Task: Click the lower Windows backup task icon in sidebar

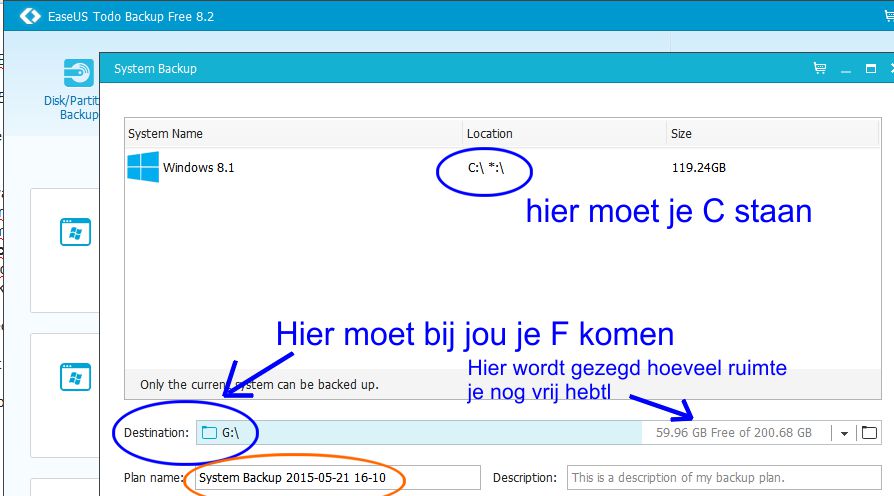Action: click(75, 377)
